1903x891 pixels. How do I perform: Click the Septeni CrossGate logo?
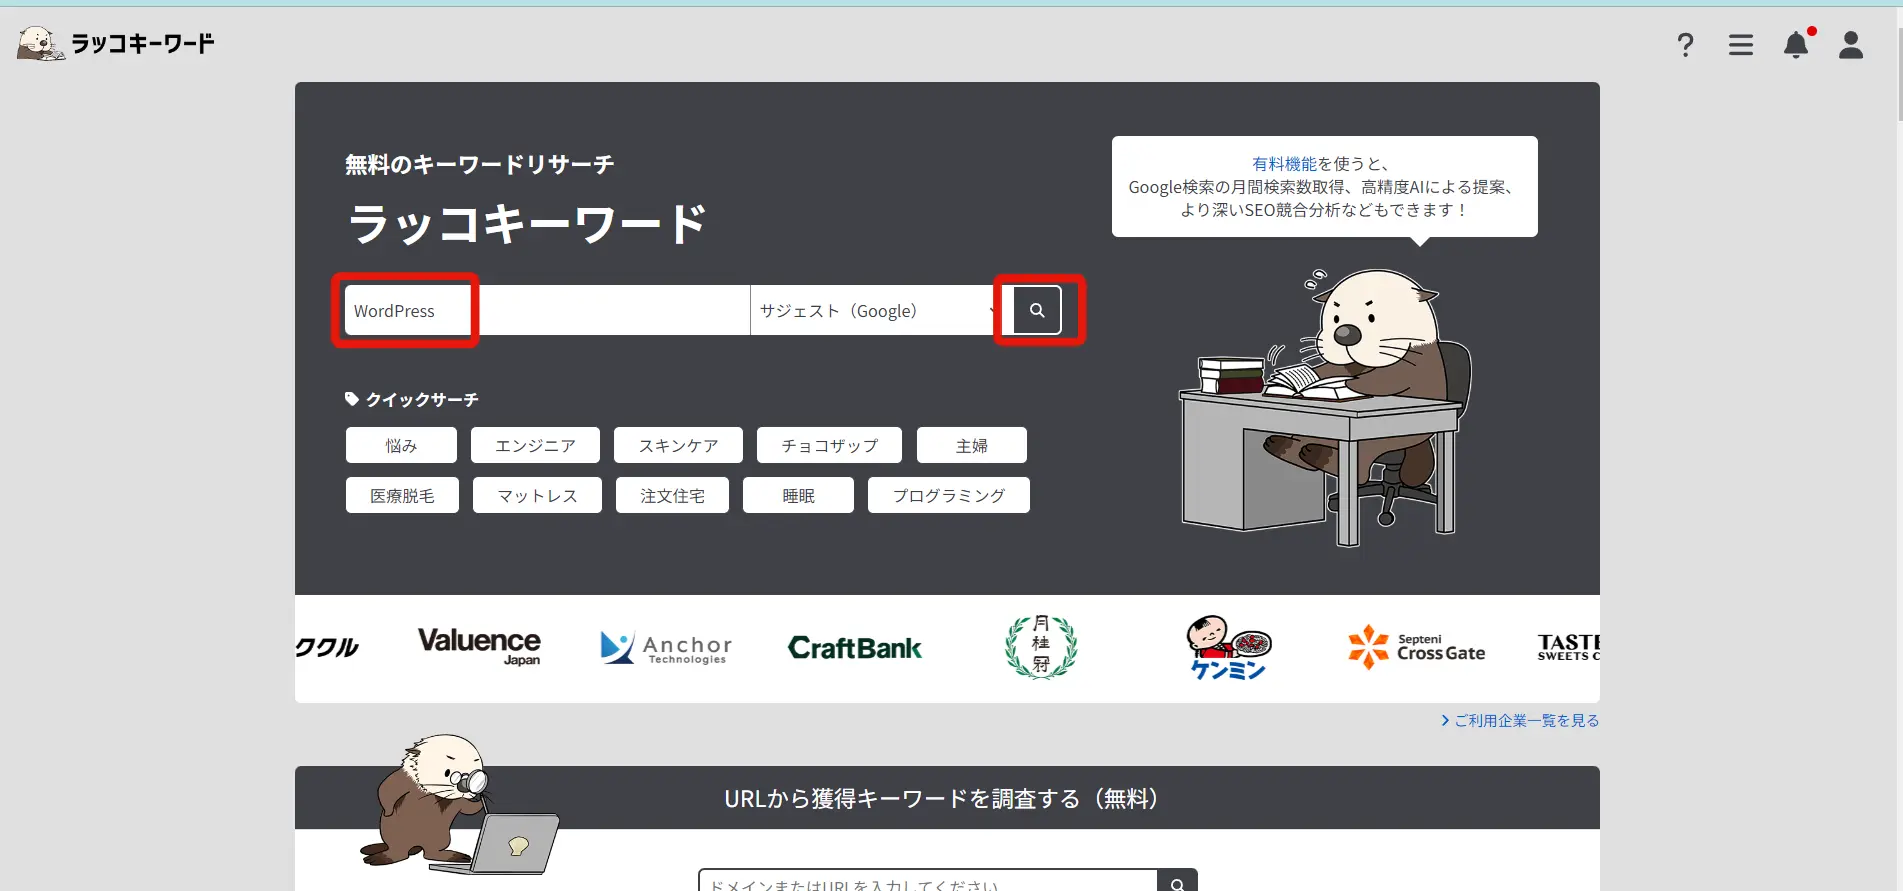[x=1416, y=647]
